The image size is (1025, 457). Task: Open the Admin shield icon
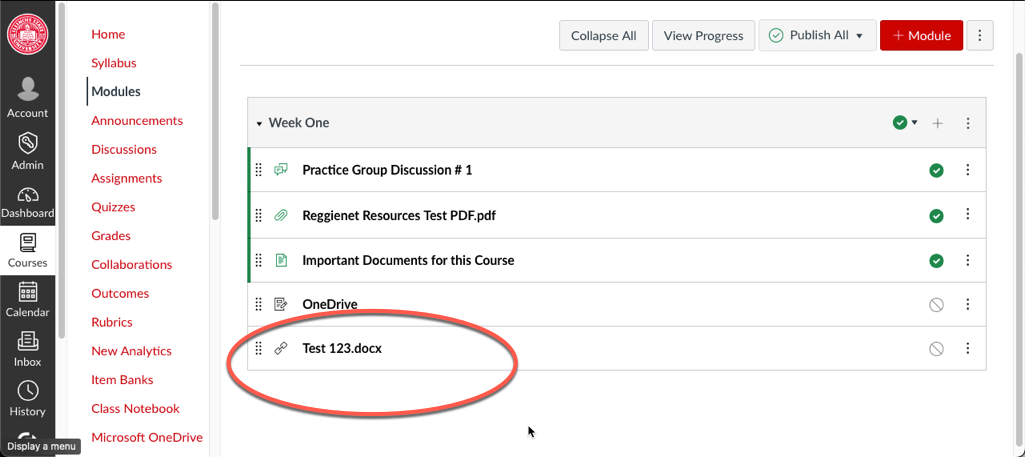click(27, 143)
